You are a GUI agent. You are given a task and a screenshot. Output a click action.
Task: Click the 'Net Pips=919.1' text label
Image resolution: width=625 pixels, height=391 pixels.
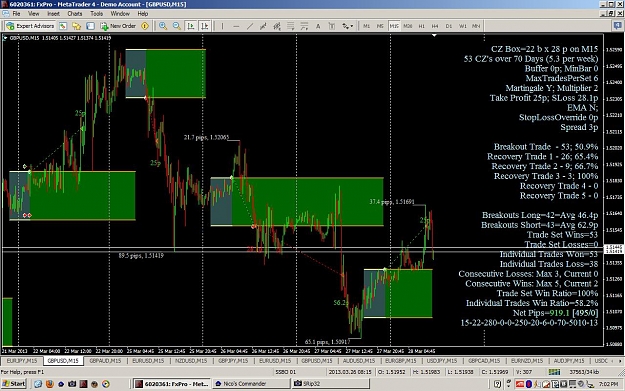coord(541,313)
